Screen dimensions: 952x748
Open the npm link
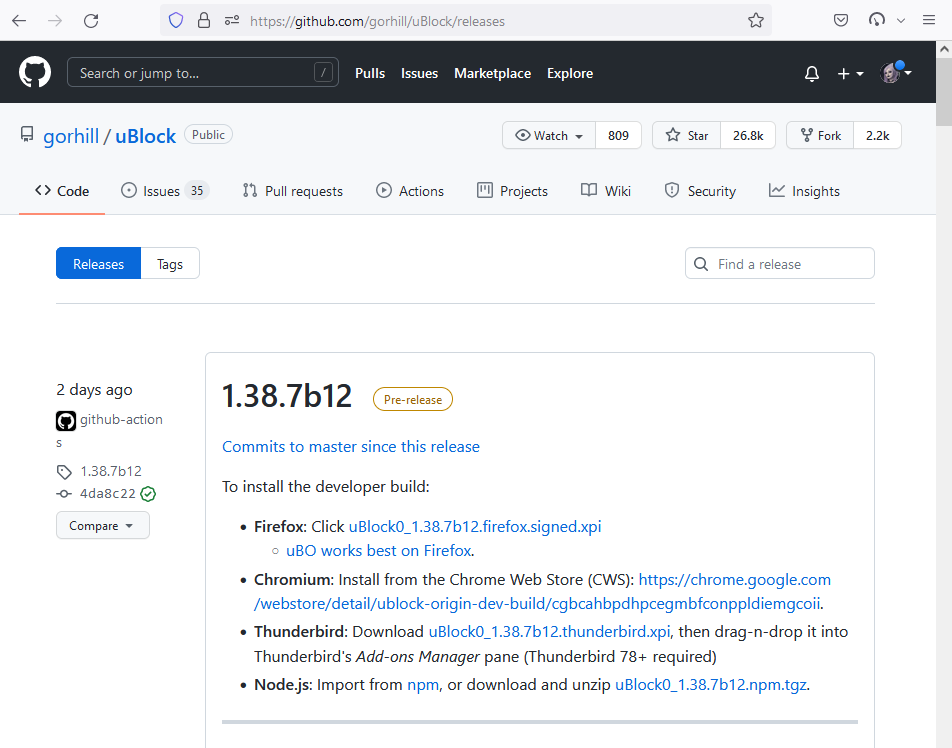coord(423,685)
